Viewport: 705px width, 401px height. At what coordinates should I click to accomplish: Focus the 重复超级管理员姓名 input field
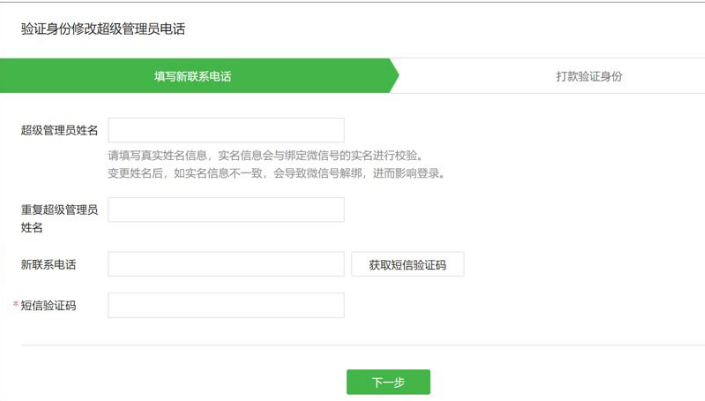click(226, 209)
